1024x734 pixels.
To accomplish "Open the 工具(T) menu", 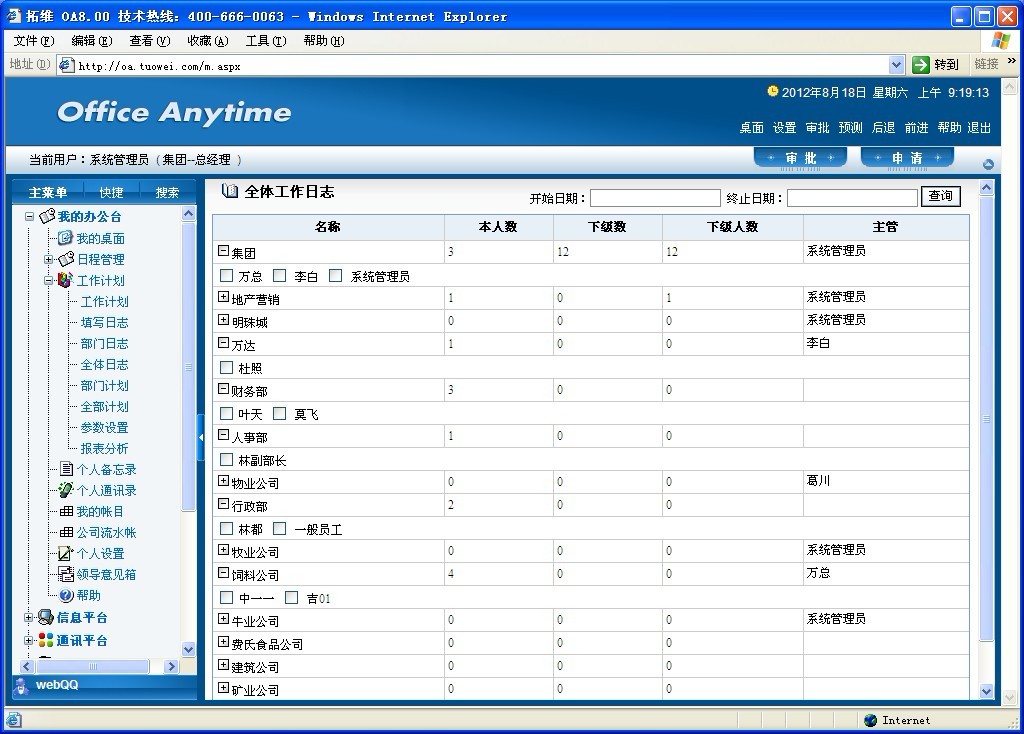I will (x=265, y=41).
